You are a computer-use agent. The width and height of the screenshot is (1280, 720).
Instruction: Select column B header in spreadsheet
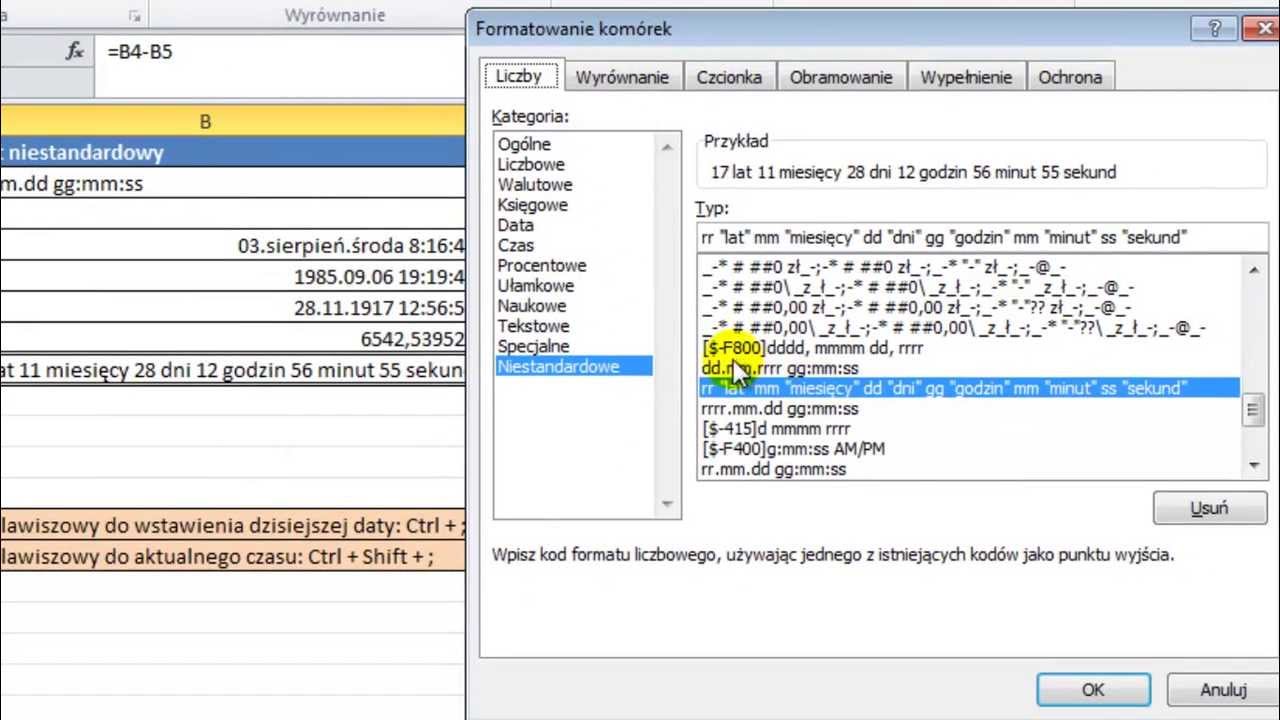pyautogui.click(x=232, y=122)
